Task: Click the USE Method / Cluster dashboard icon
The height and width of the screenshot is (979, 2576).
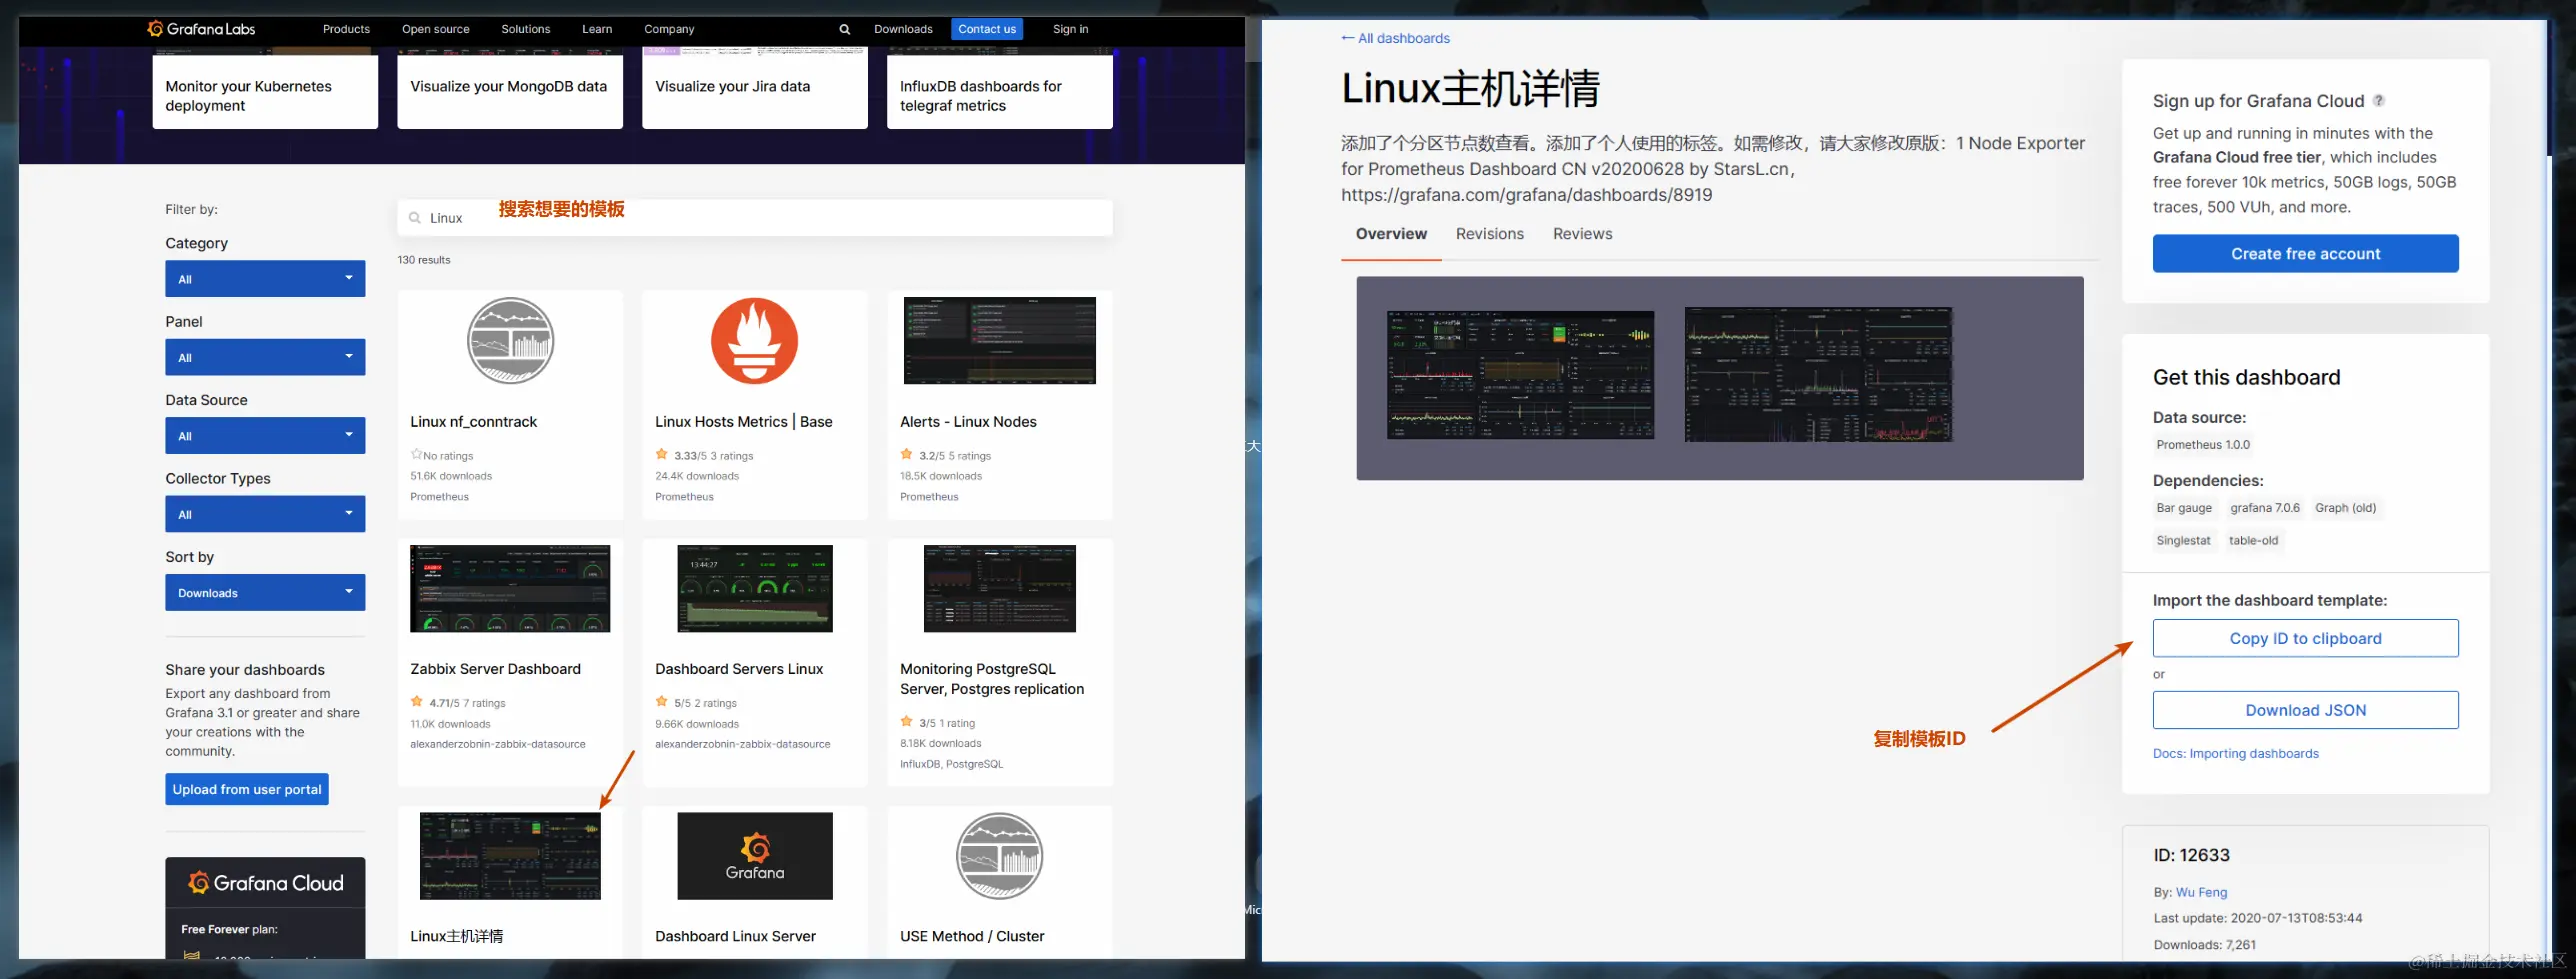Action: point(1000,856)
